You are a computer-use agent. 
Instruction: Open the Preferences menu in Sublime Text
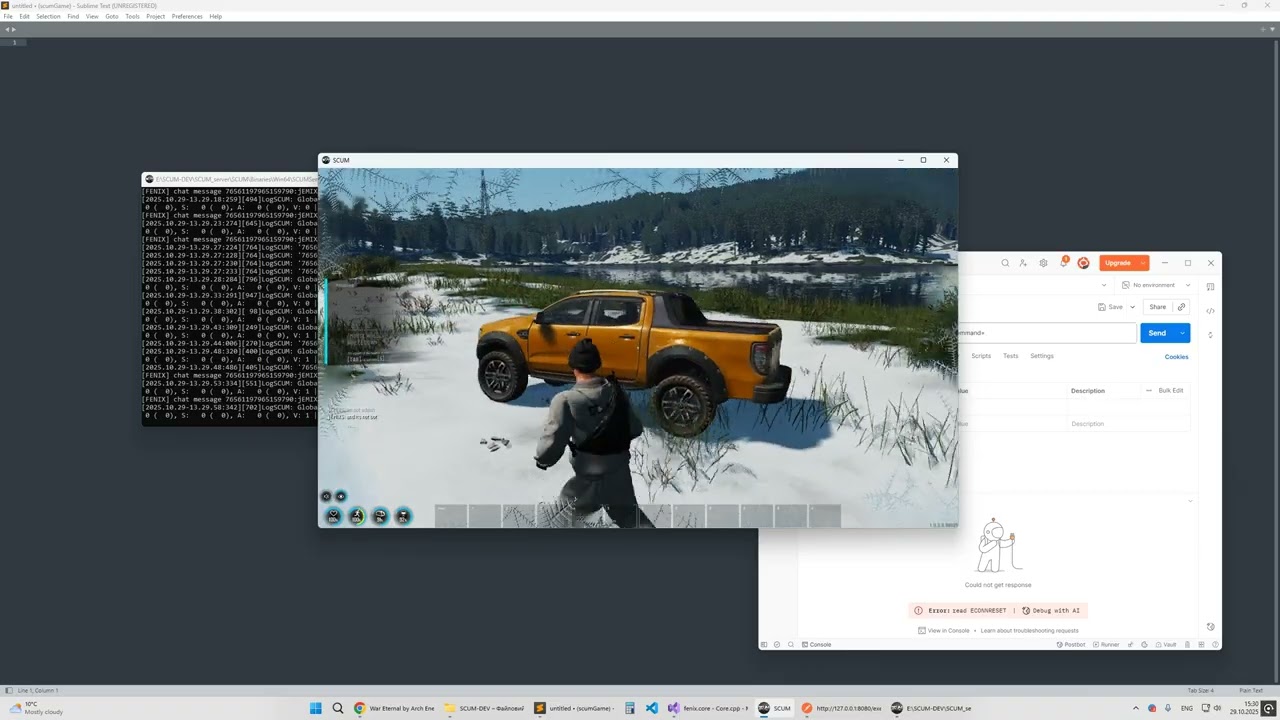click(187, 16)
